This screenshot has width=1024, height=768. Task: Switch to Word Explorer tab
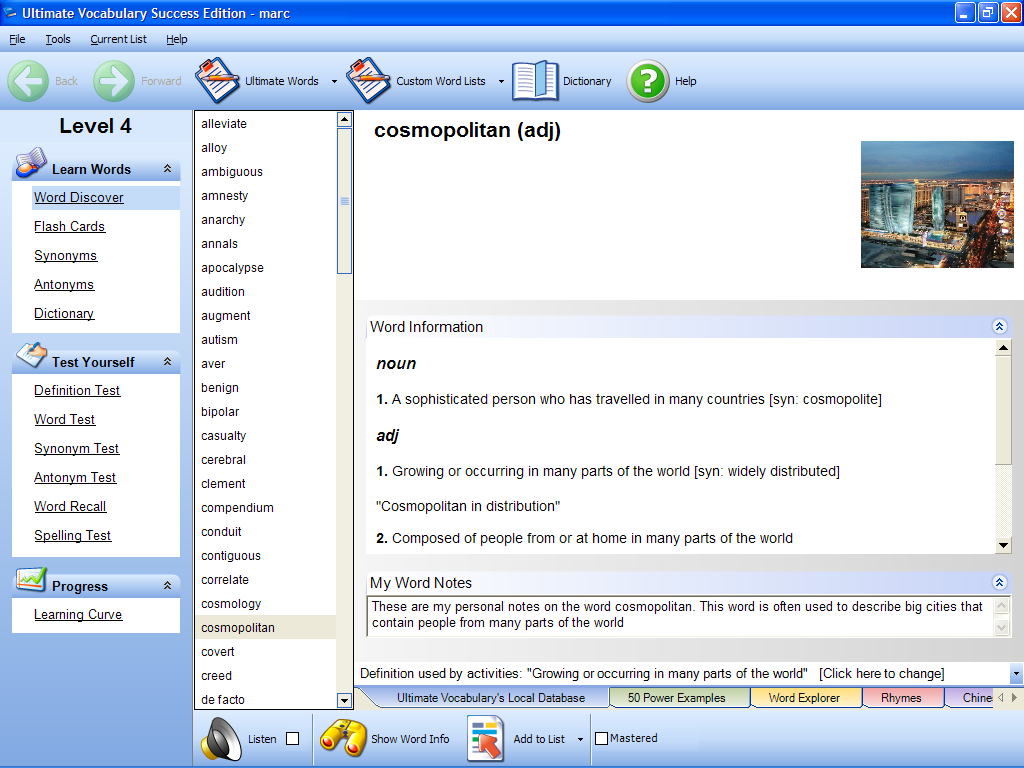point(804,697)
